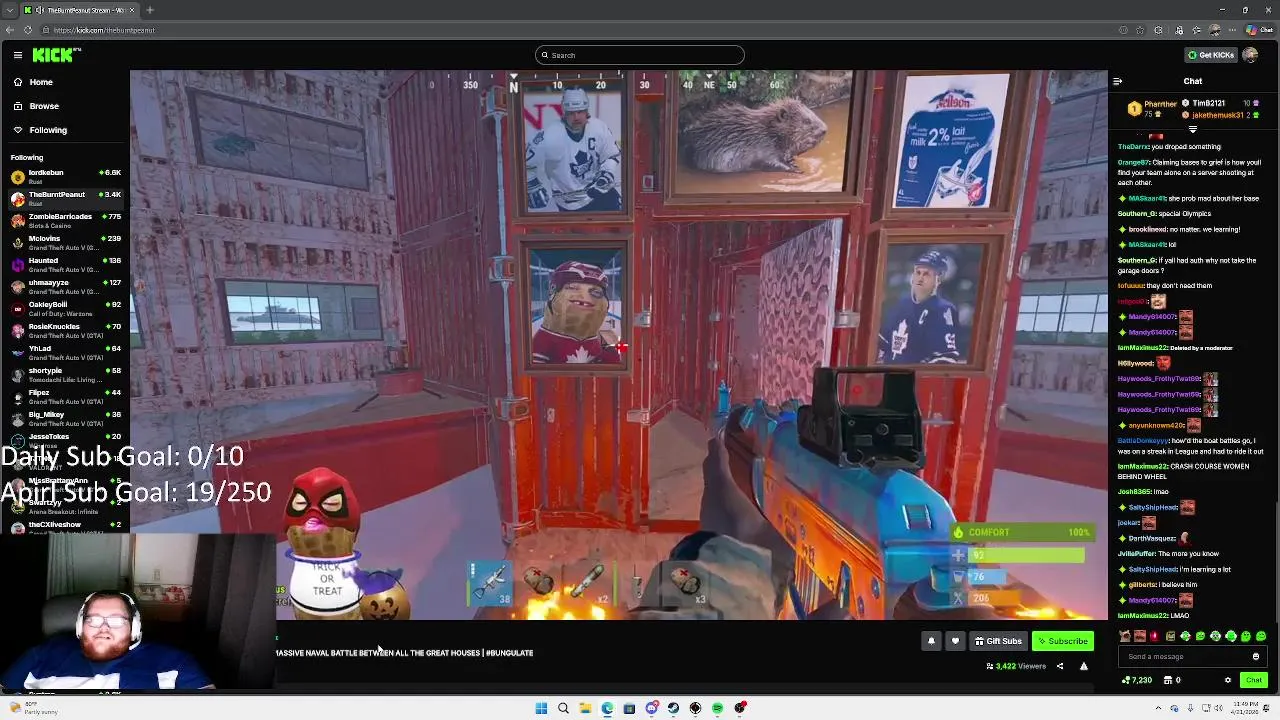Click the 7,230 channel points icon
The width and height of the screenshot is (1280, 720).
point(1136,680)
